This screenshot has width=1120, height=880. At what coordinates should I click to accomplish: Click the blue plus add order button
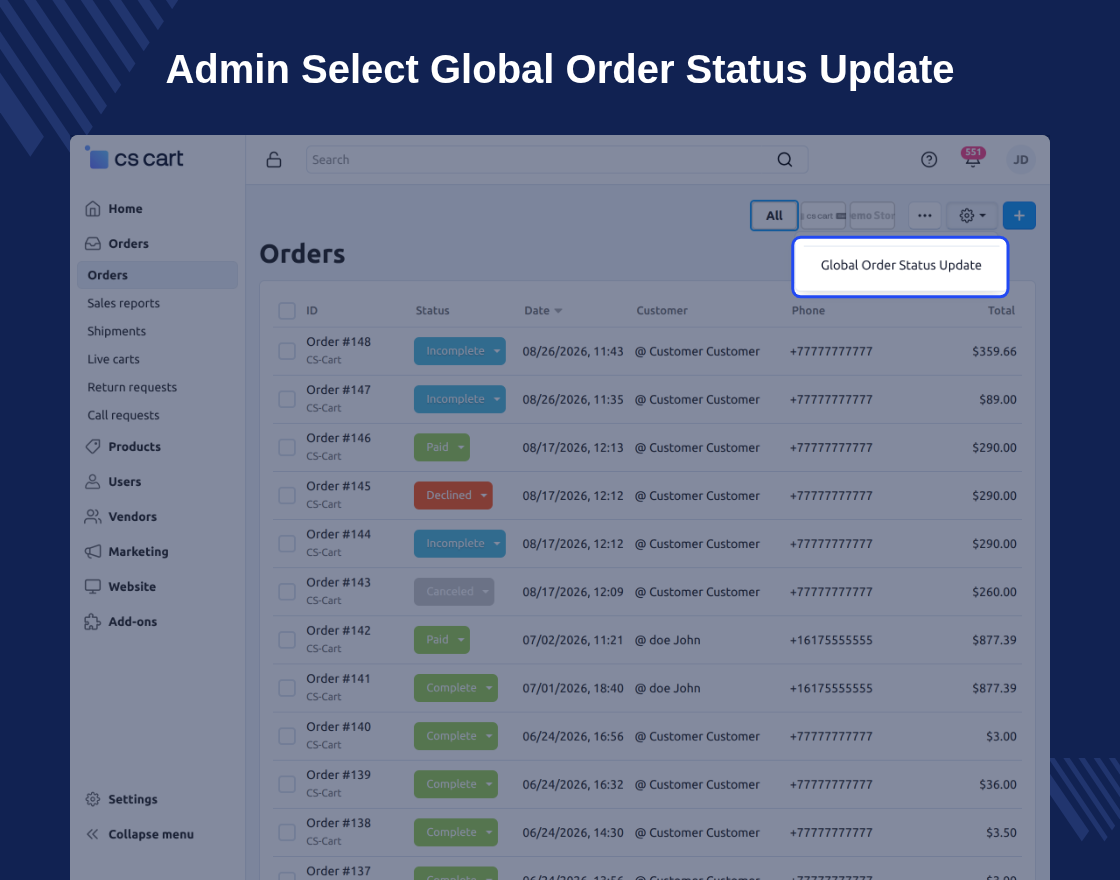1019,216
